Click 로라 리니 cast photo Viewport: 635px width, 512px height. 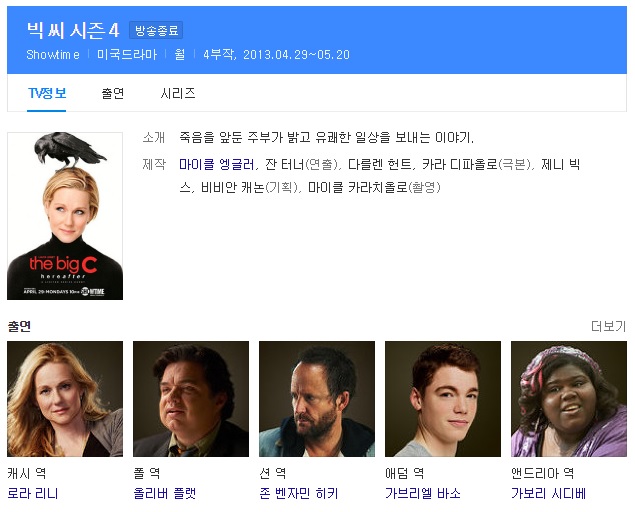click(x=65, y=399)
